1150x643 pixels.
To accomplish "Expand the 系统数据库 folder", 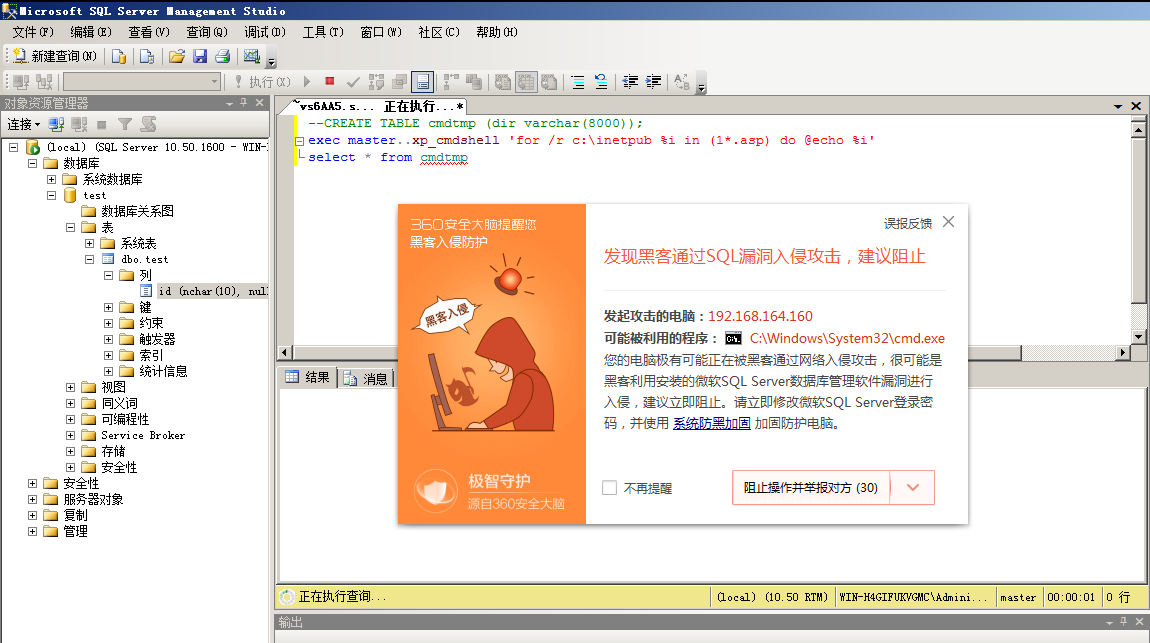I will click(x=51, y=180).
